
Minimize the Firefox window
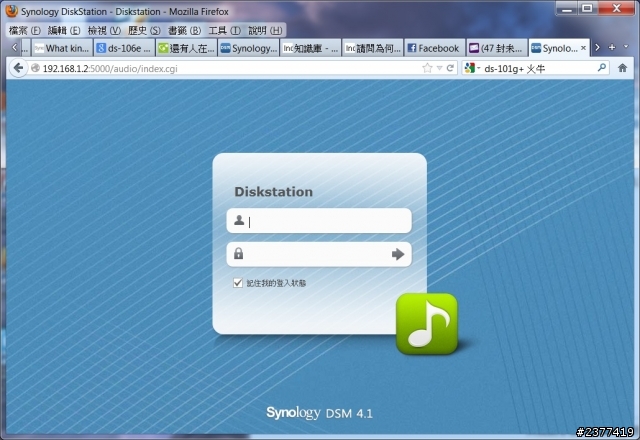(567, 9)
